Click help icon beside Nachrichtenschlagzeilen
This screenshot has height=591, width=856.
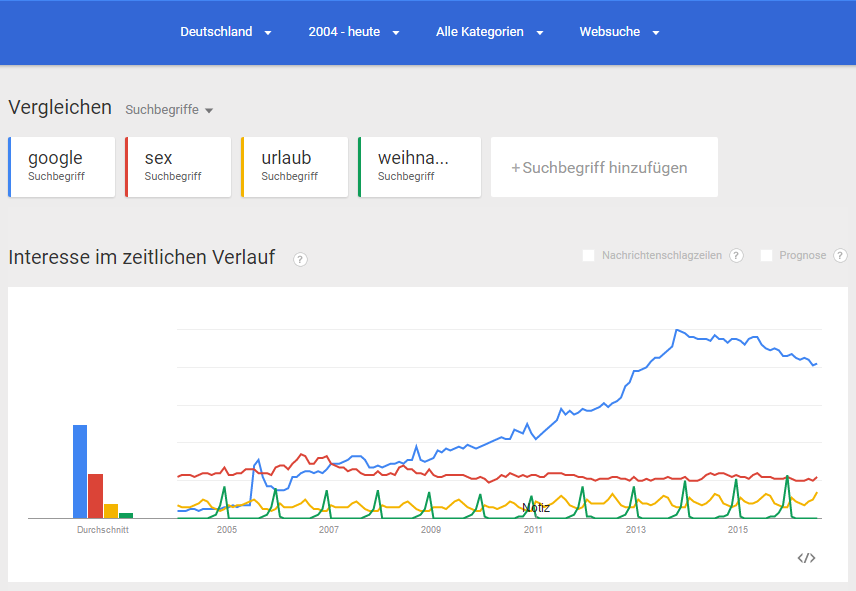tap(736, 256)
